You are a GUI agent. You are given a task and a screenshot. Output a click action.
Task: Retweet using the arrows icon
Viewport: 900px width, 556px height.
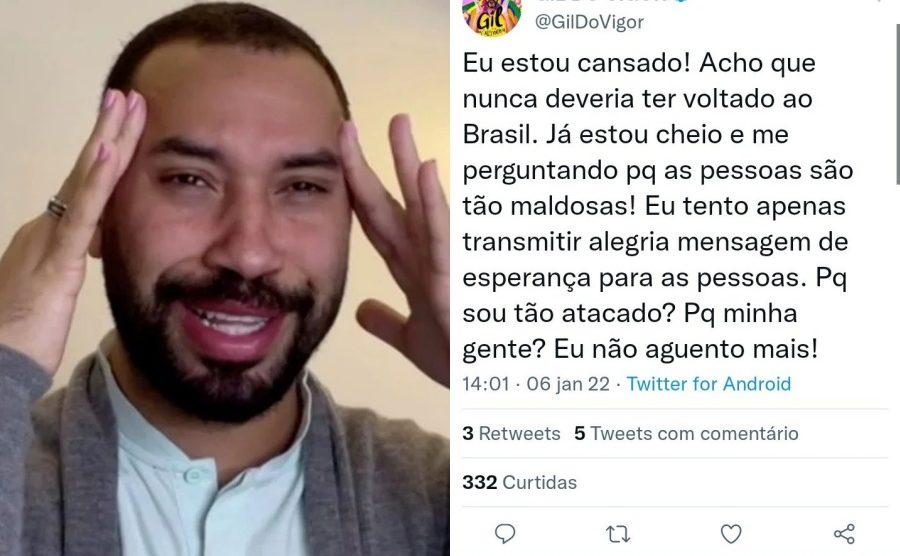point(618,535)
